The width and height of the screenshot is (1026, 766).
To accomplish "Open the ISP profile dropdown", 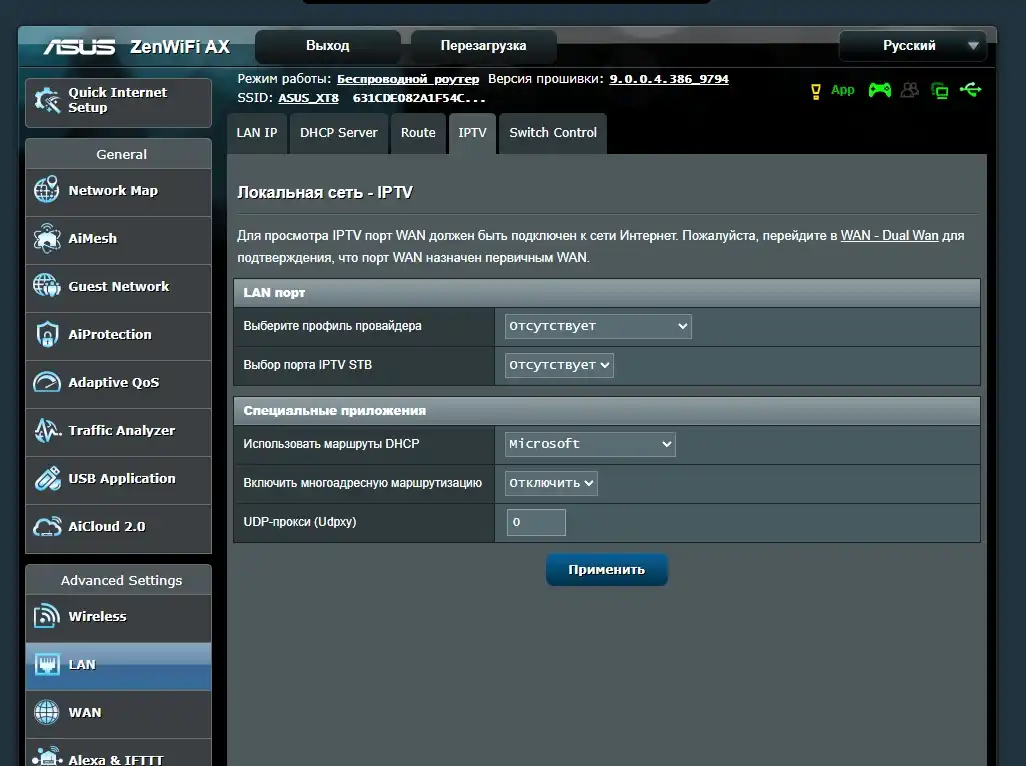I will pos(597,326).
